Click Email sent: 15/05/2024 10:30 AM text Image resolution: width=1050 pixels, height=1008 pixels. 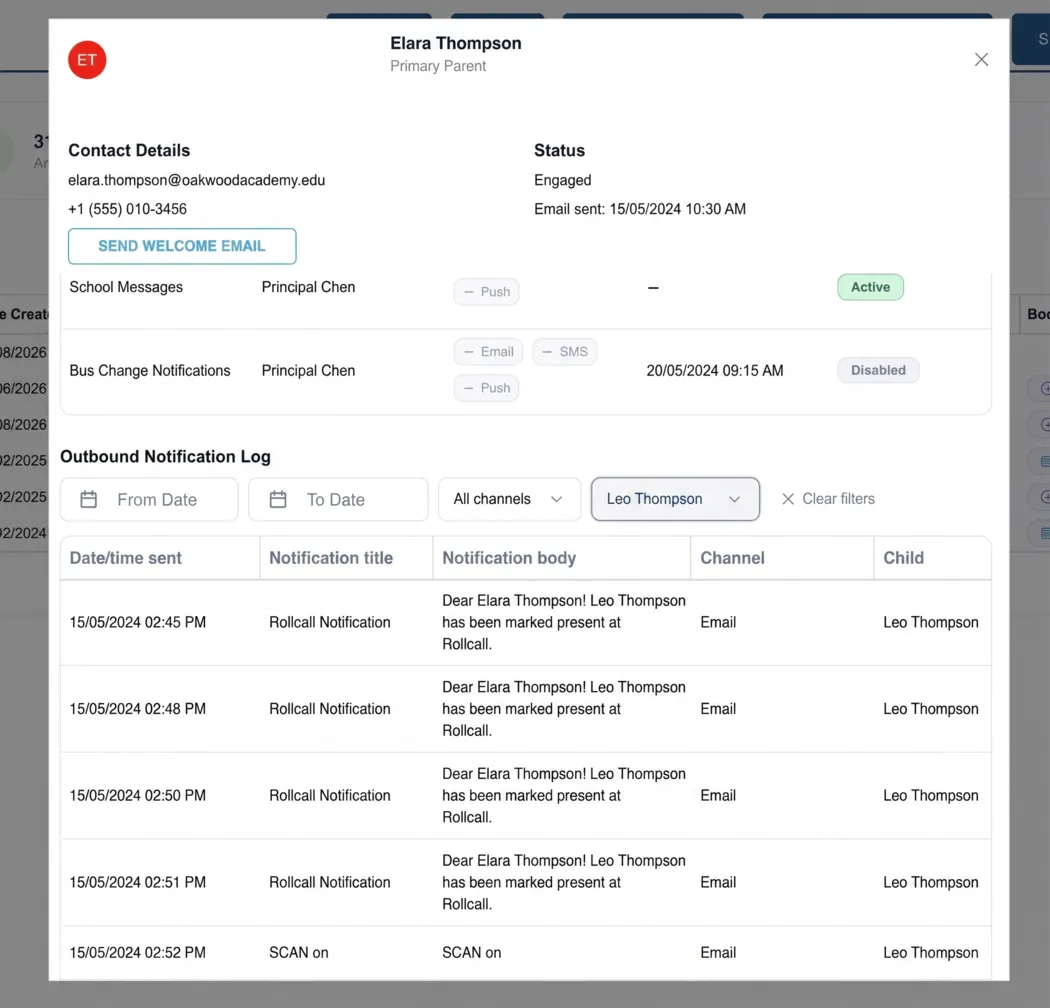pos(640,209)
